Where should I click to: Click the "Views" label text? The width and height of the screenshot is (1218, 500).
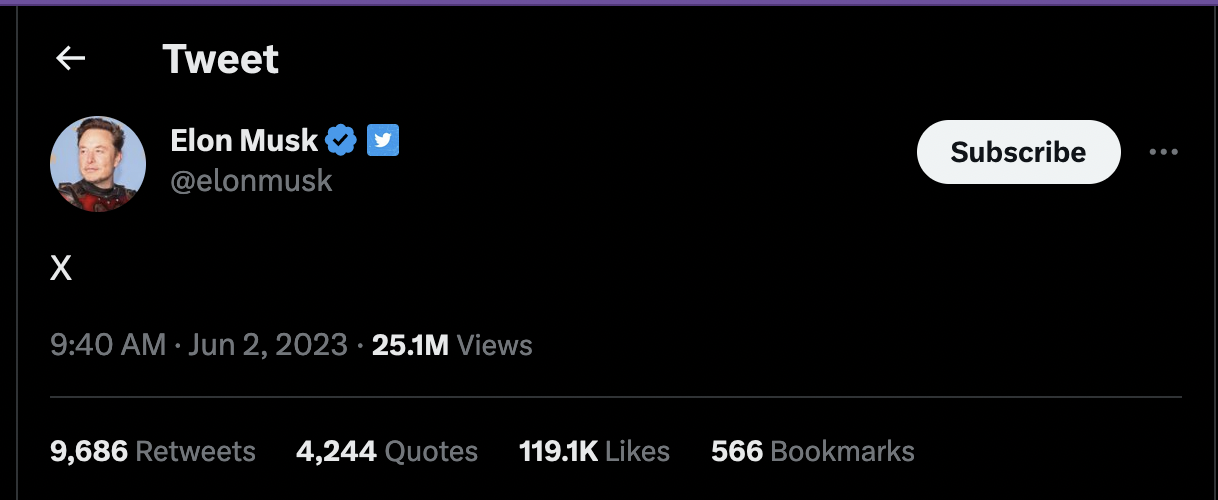pos(494,346)
